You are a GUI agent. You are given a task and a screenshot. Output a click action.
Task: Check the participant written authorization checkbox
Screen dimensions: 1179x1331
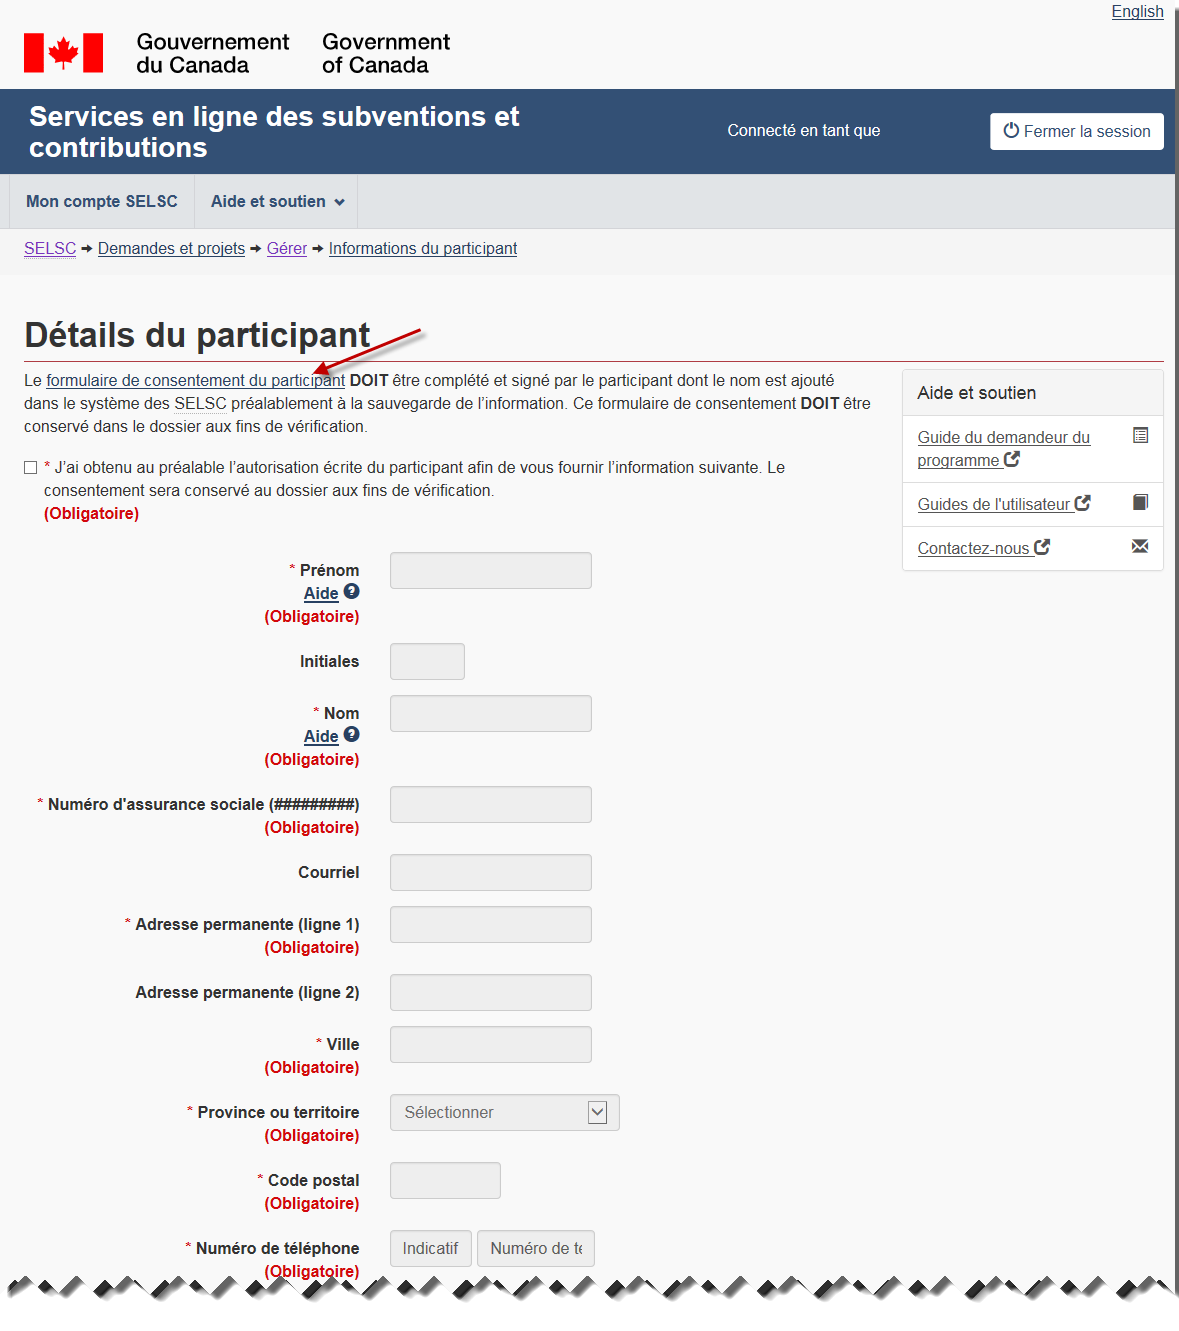click(x=31, y=468)
